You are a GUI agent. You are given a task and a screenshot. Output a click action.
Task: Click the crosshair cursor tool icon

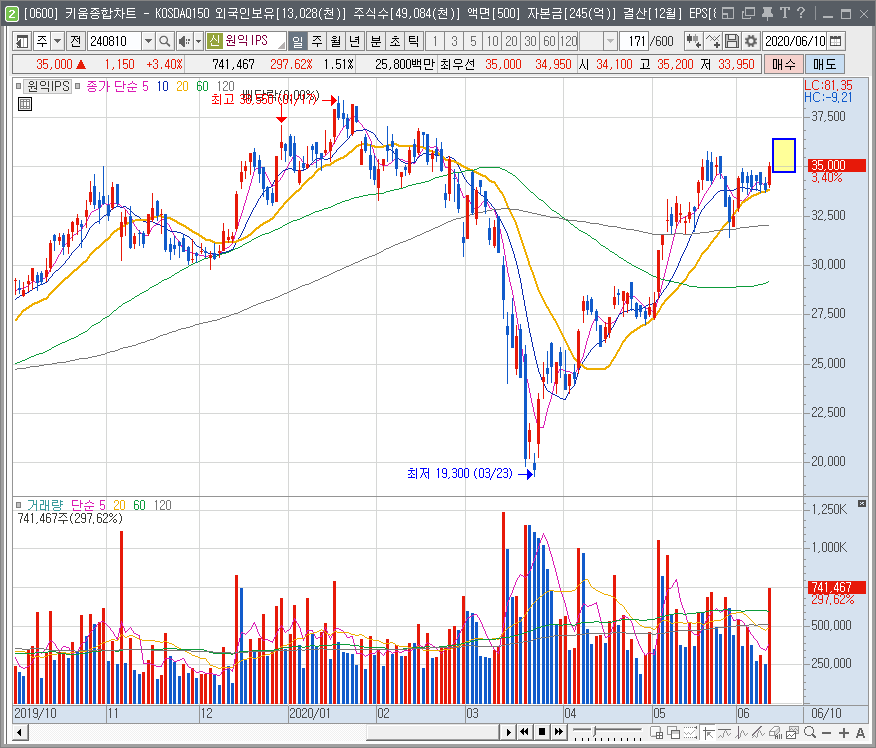(708, 732)
